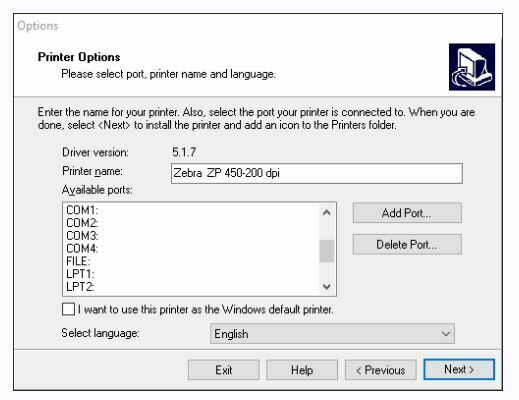Click ports list scroll up arrow

[327, 212]
